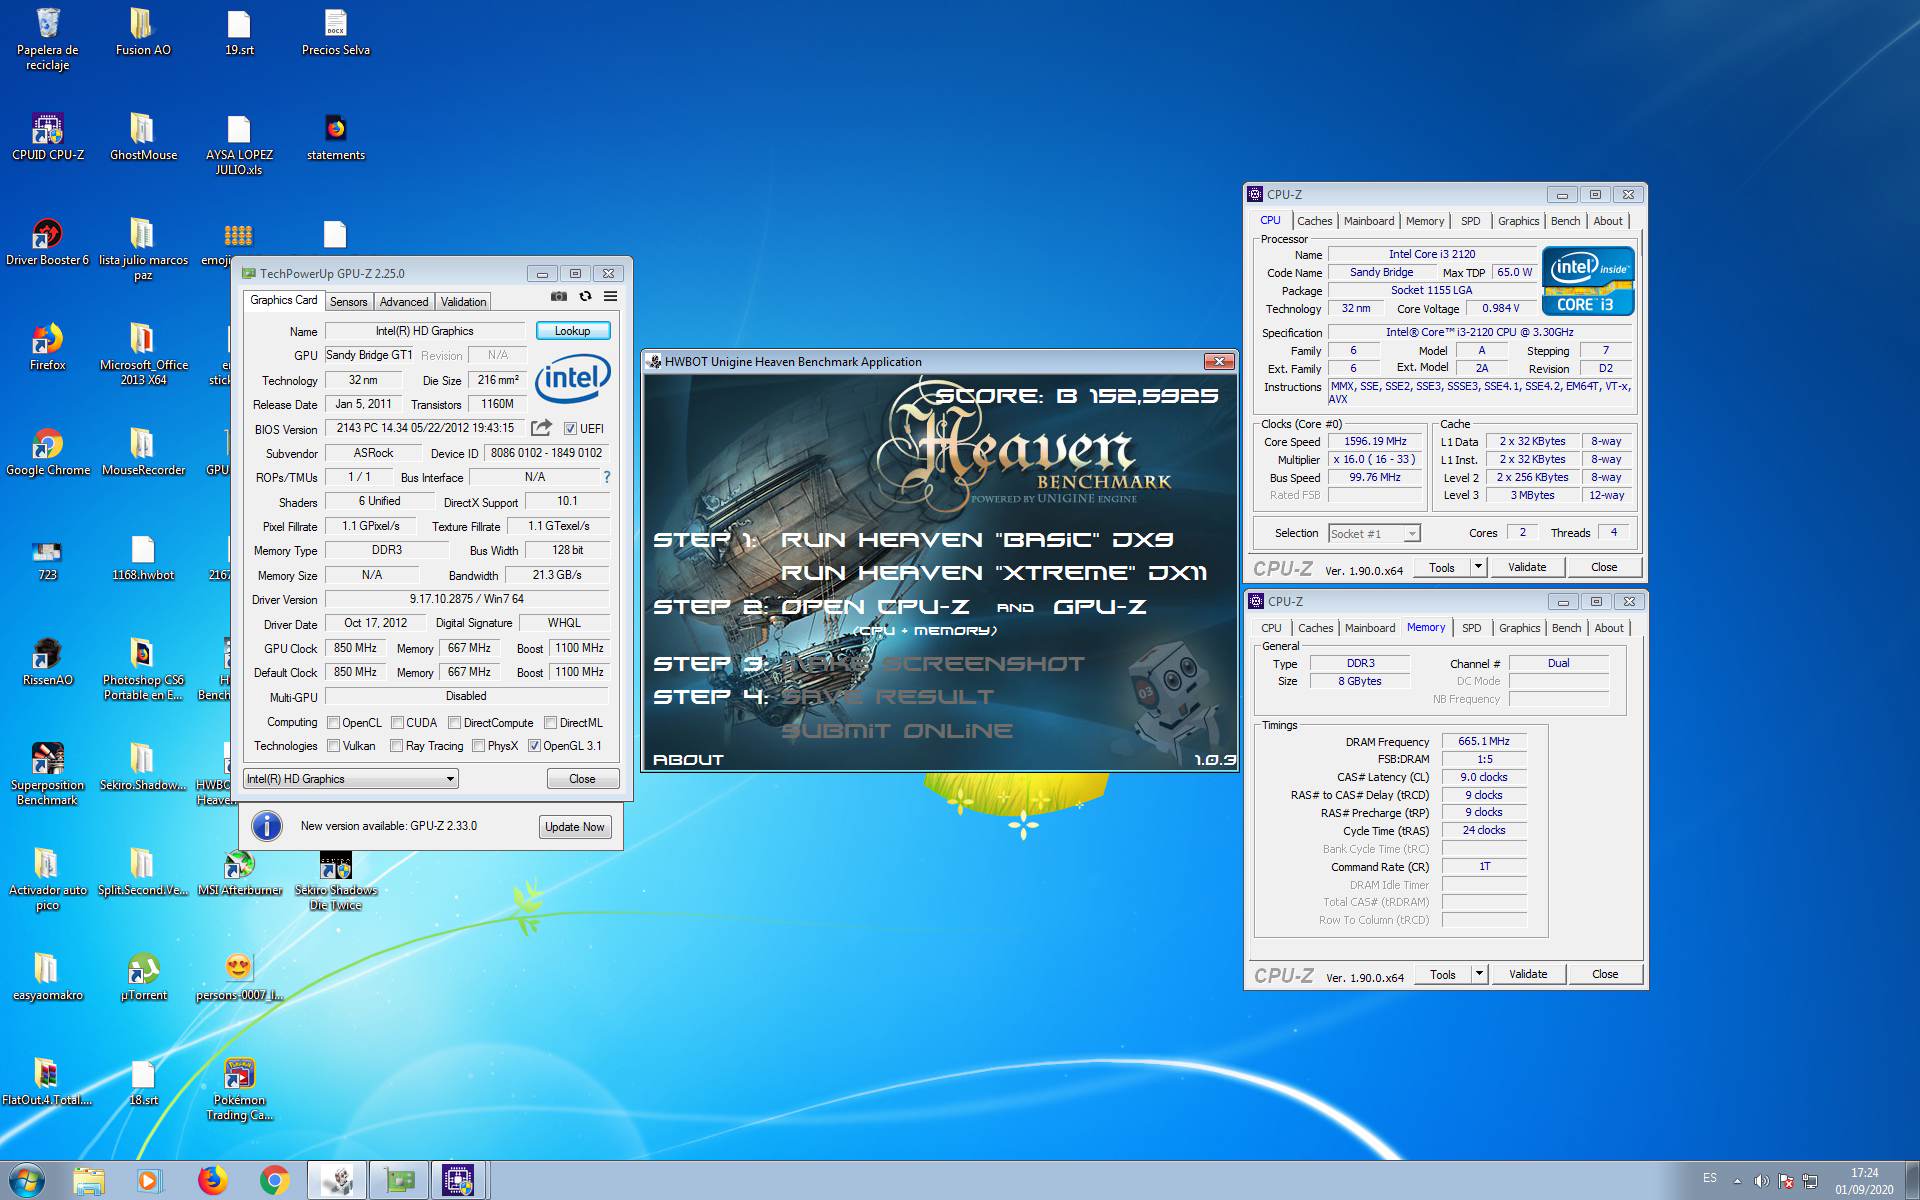Click Validate in the lower CPU-Z window
The image size is (1920, 1200).
1528,974
